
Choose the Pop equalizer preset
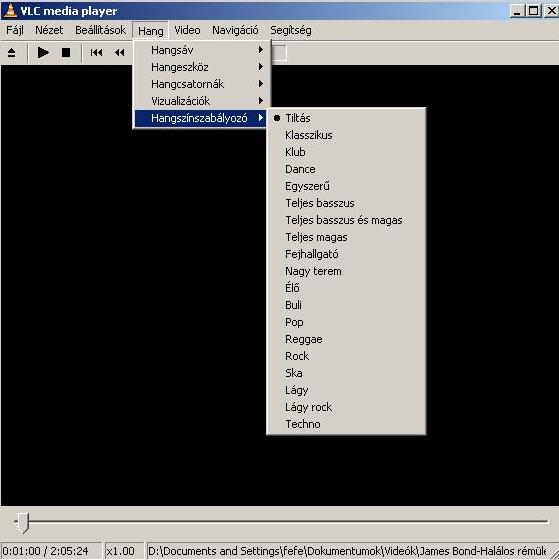(x=346, y=322)
